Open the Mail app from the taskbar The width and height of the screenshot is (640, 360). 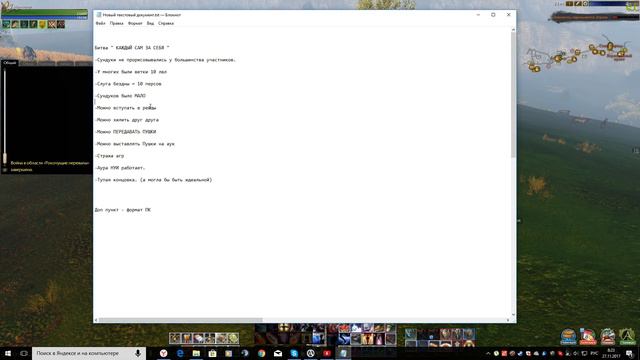(x=278, y=353)
